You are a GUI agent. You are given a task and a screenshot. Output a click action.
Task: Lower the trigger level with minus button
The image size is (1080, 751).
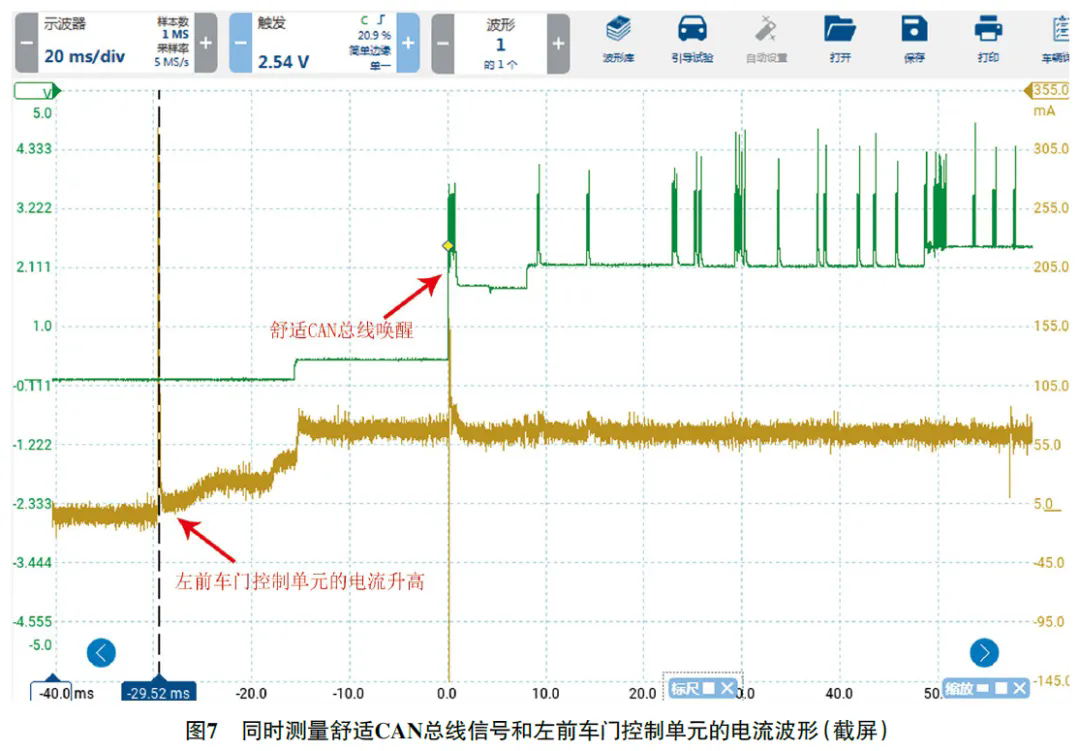tap(240, 43)
